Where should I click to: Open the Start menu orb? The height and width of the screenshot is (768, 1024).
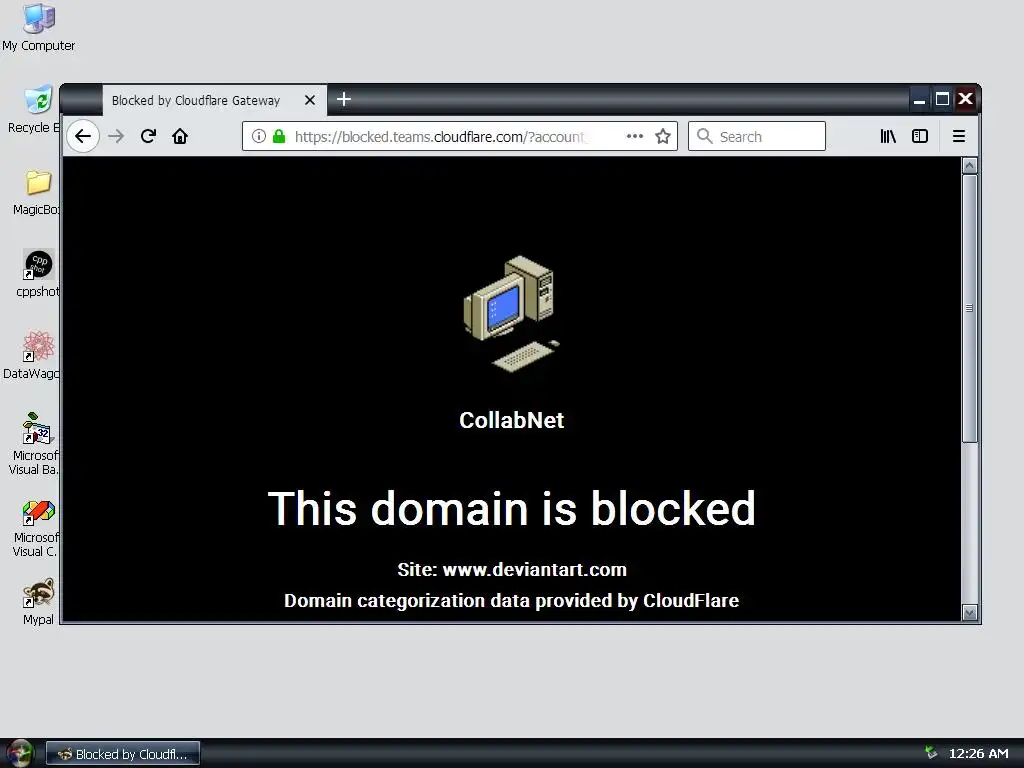click(20, 754)
